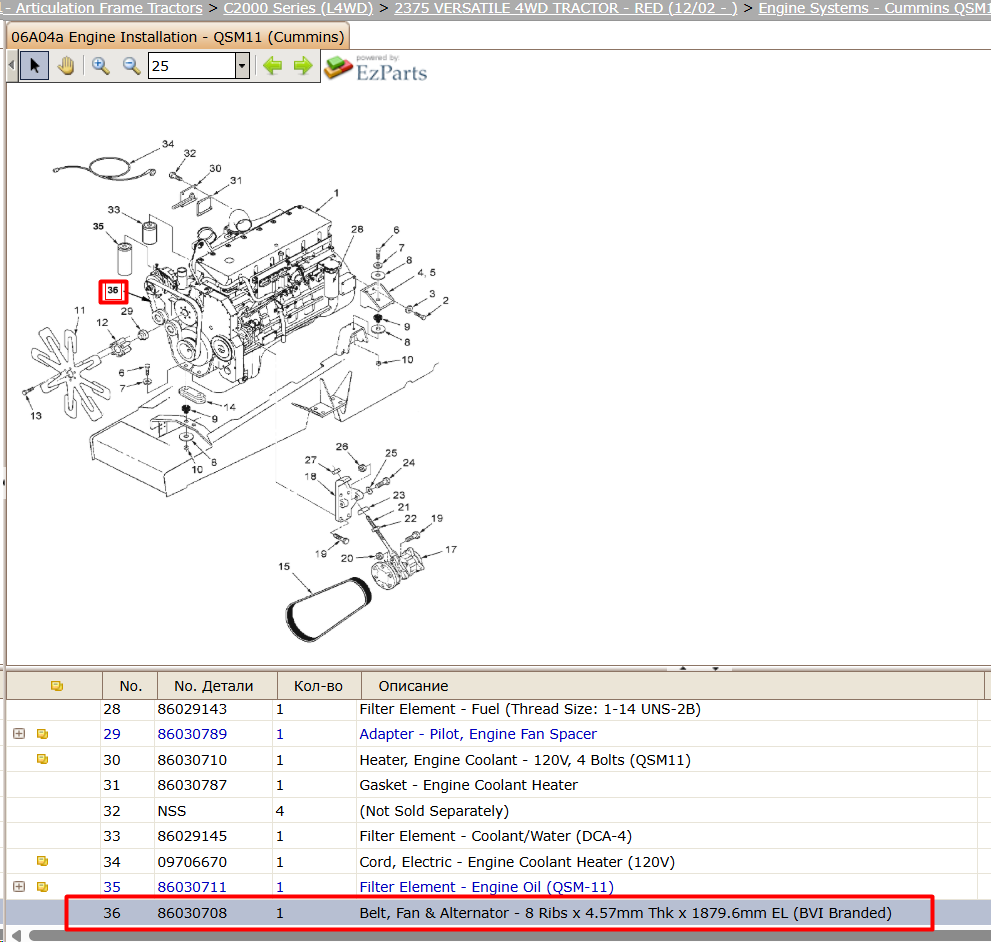Screen dimensions: 991x942
Task: Click item number 29 link in table
Action: [112, 734]
